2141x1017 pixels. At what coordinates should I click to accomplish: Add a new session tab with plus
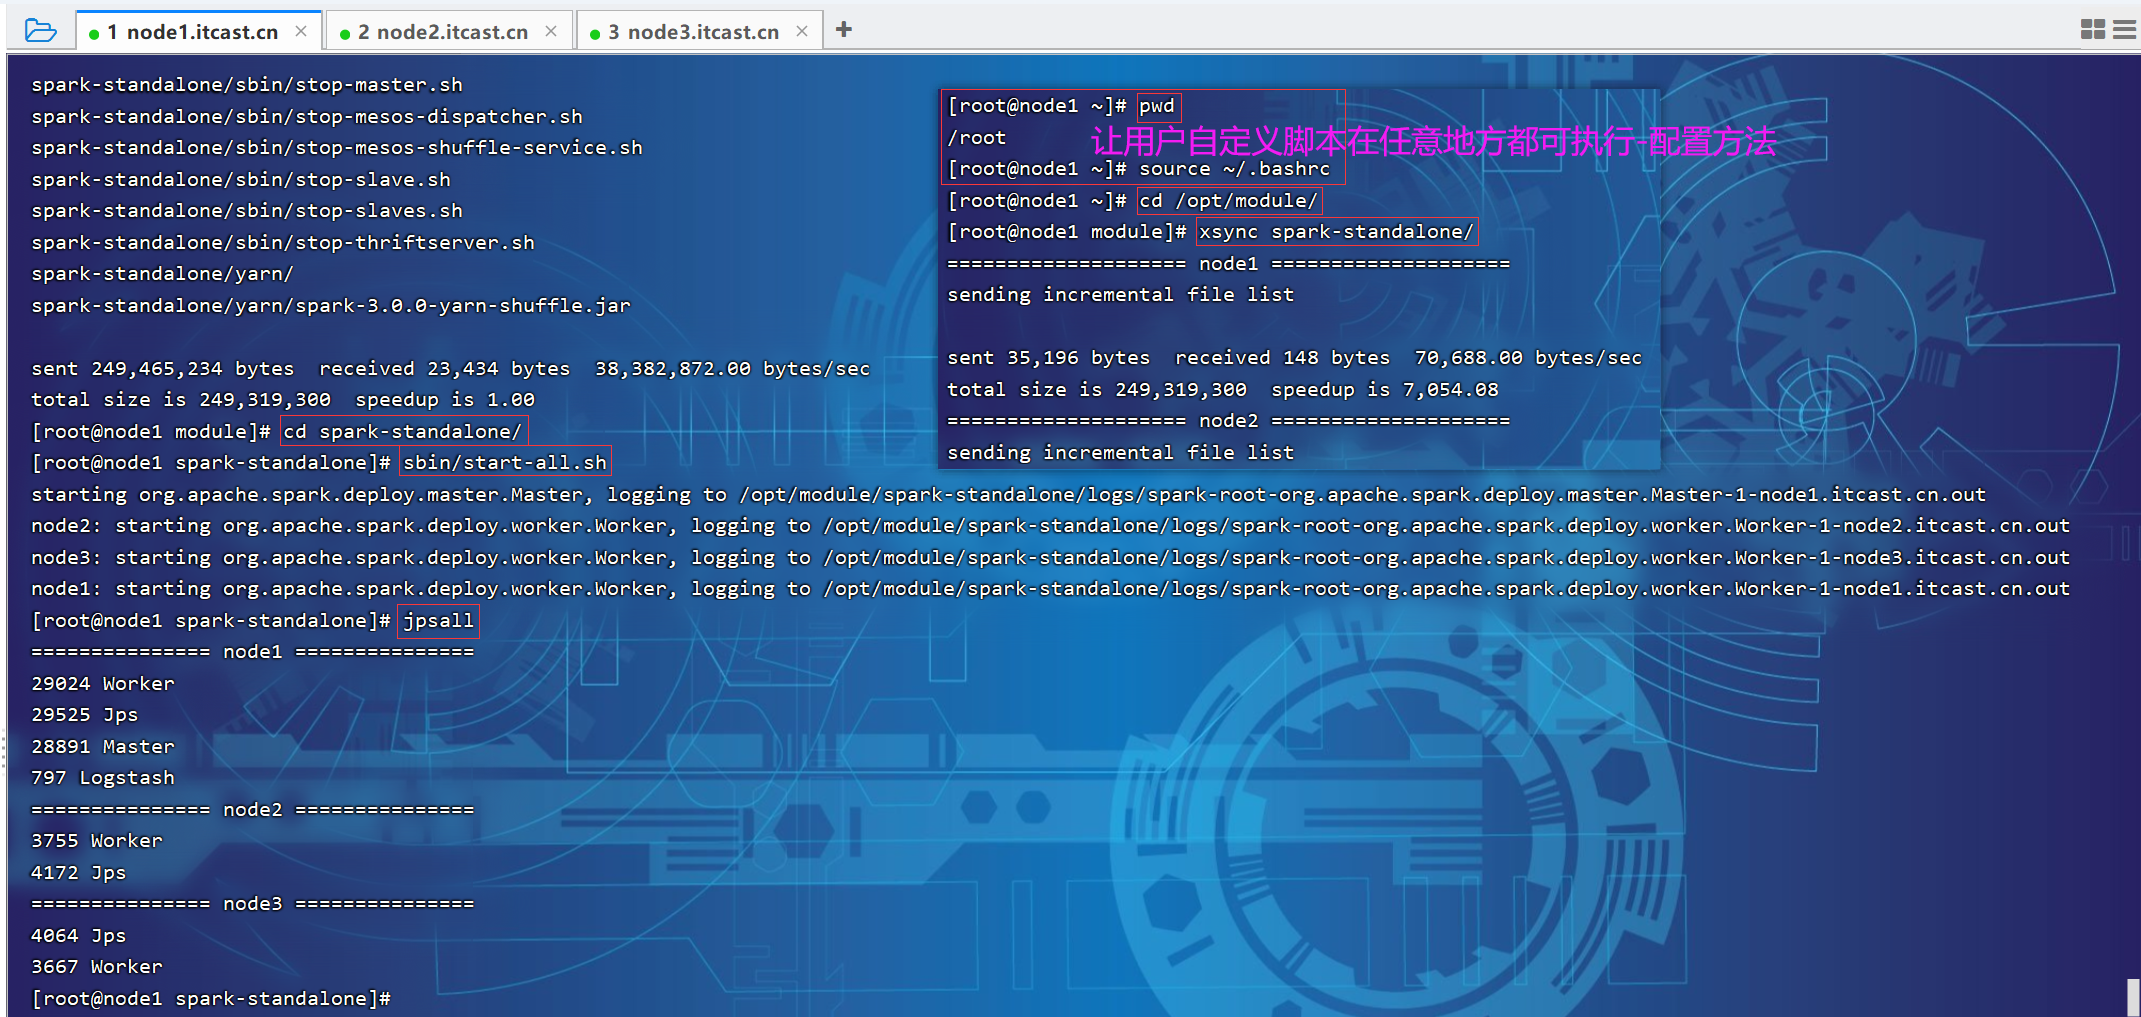(x=844, y=29)
